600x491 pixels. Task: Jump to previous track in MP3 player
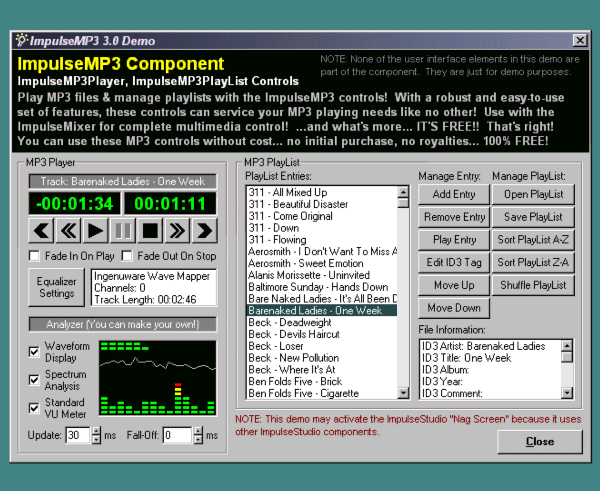pyautogui.click(x=41, y=231)
